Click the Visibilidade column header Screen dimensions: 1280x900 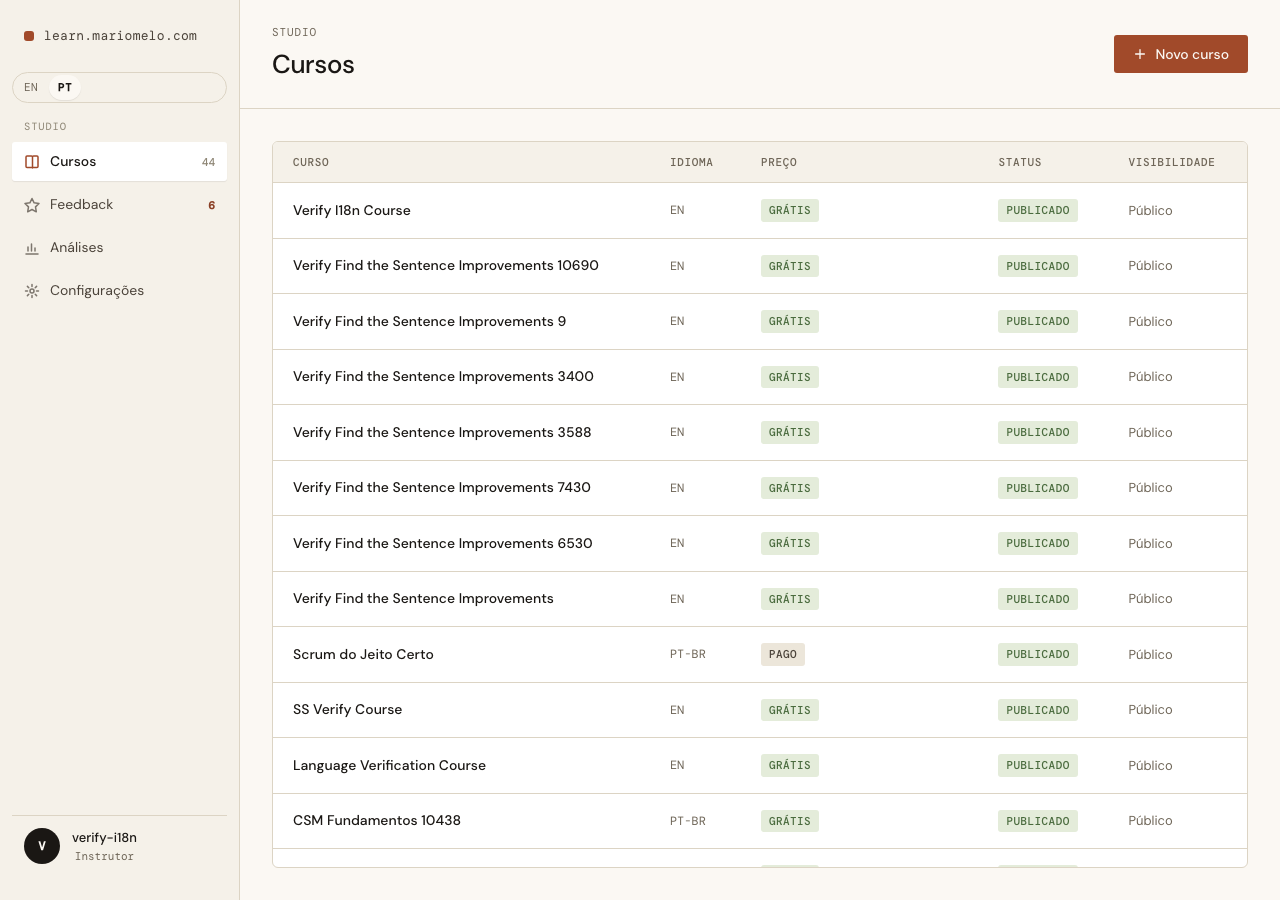point(1172,162)
